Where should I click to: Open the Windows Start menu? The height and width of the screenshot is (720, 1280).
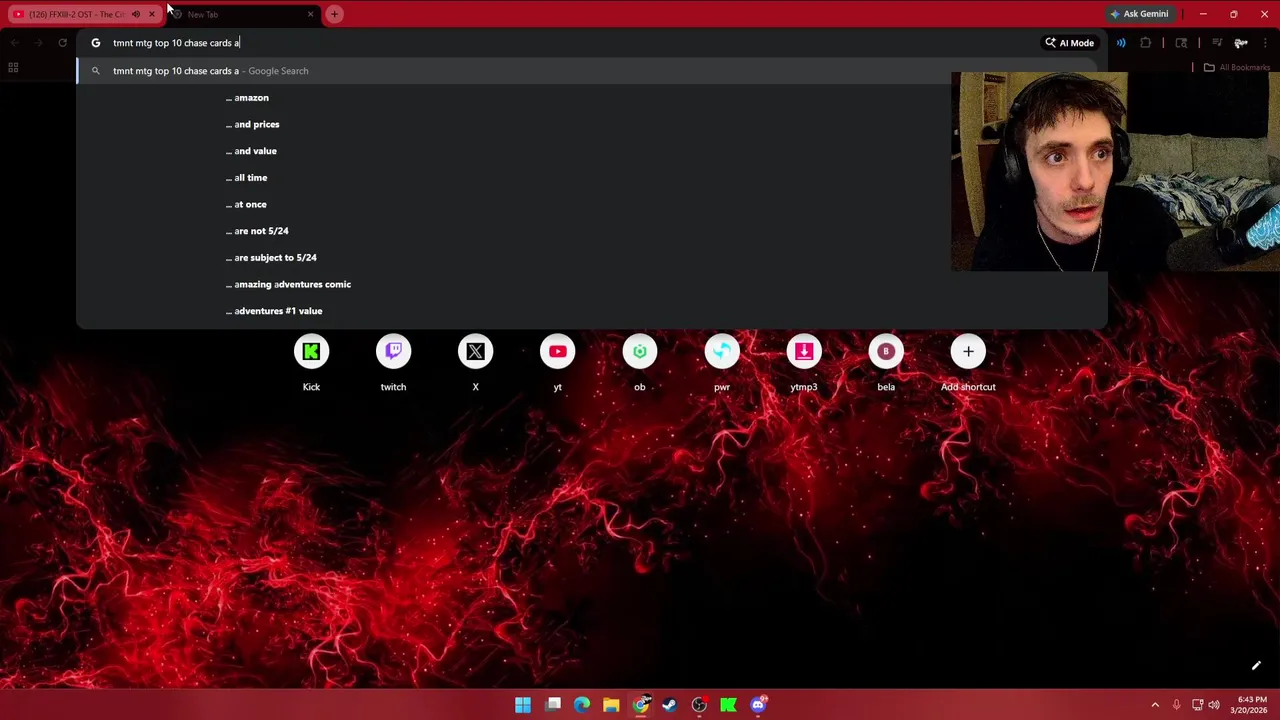pyautogui.click(x=523, y=705)
